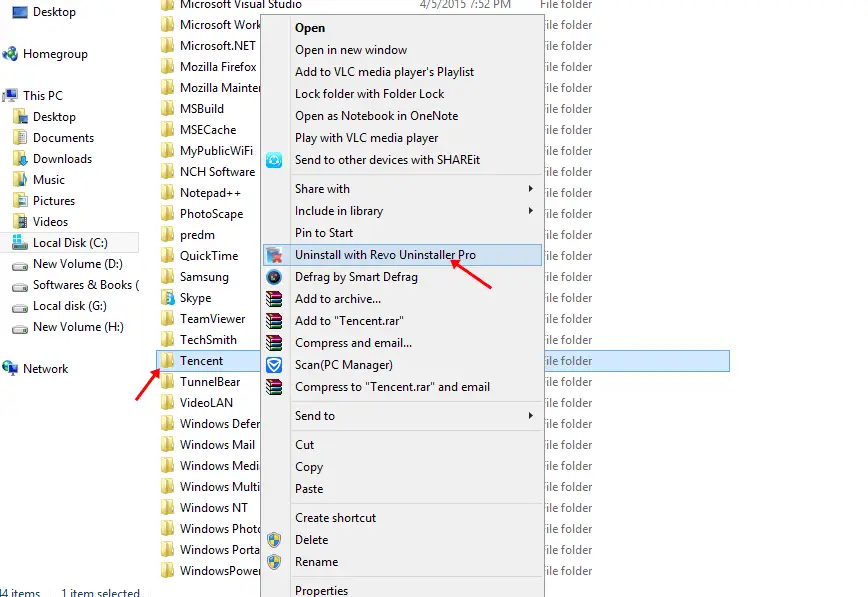This screenshot has width=868, height=597.
Task: Open Softwares & Books drive in sidebar
Action: tap(86, 285)
